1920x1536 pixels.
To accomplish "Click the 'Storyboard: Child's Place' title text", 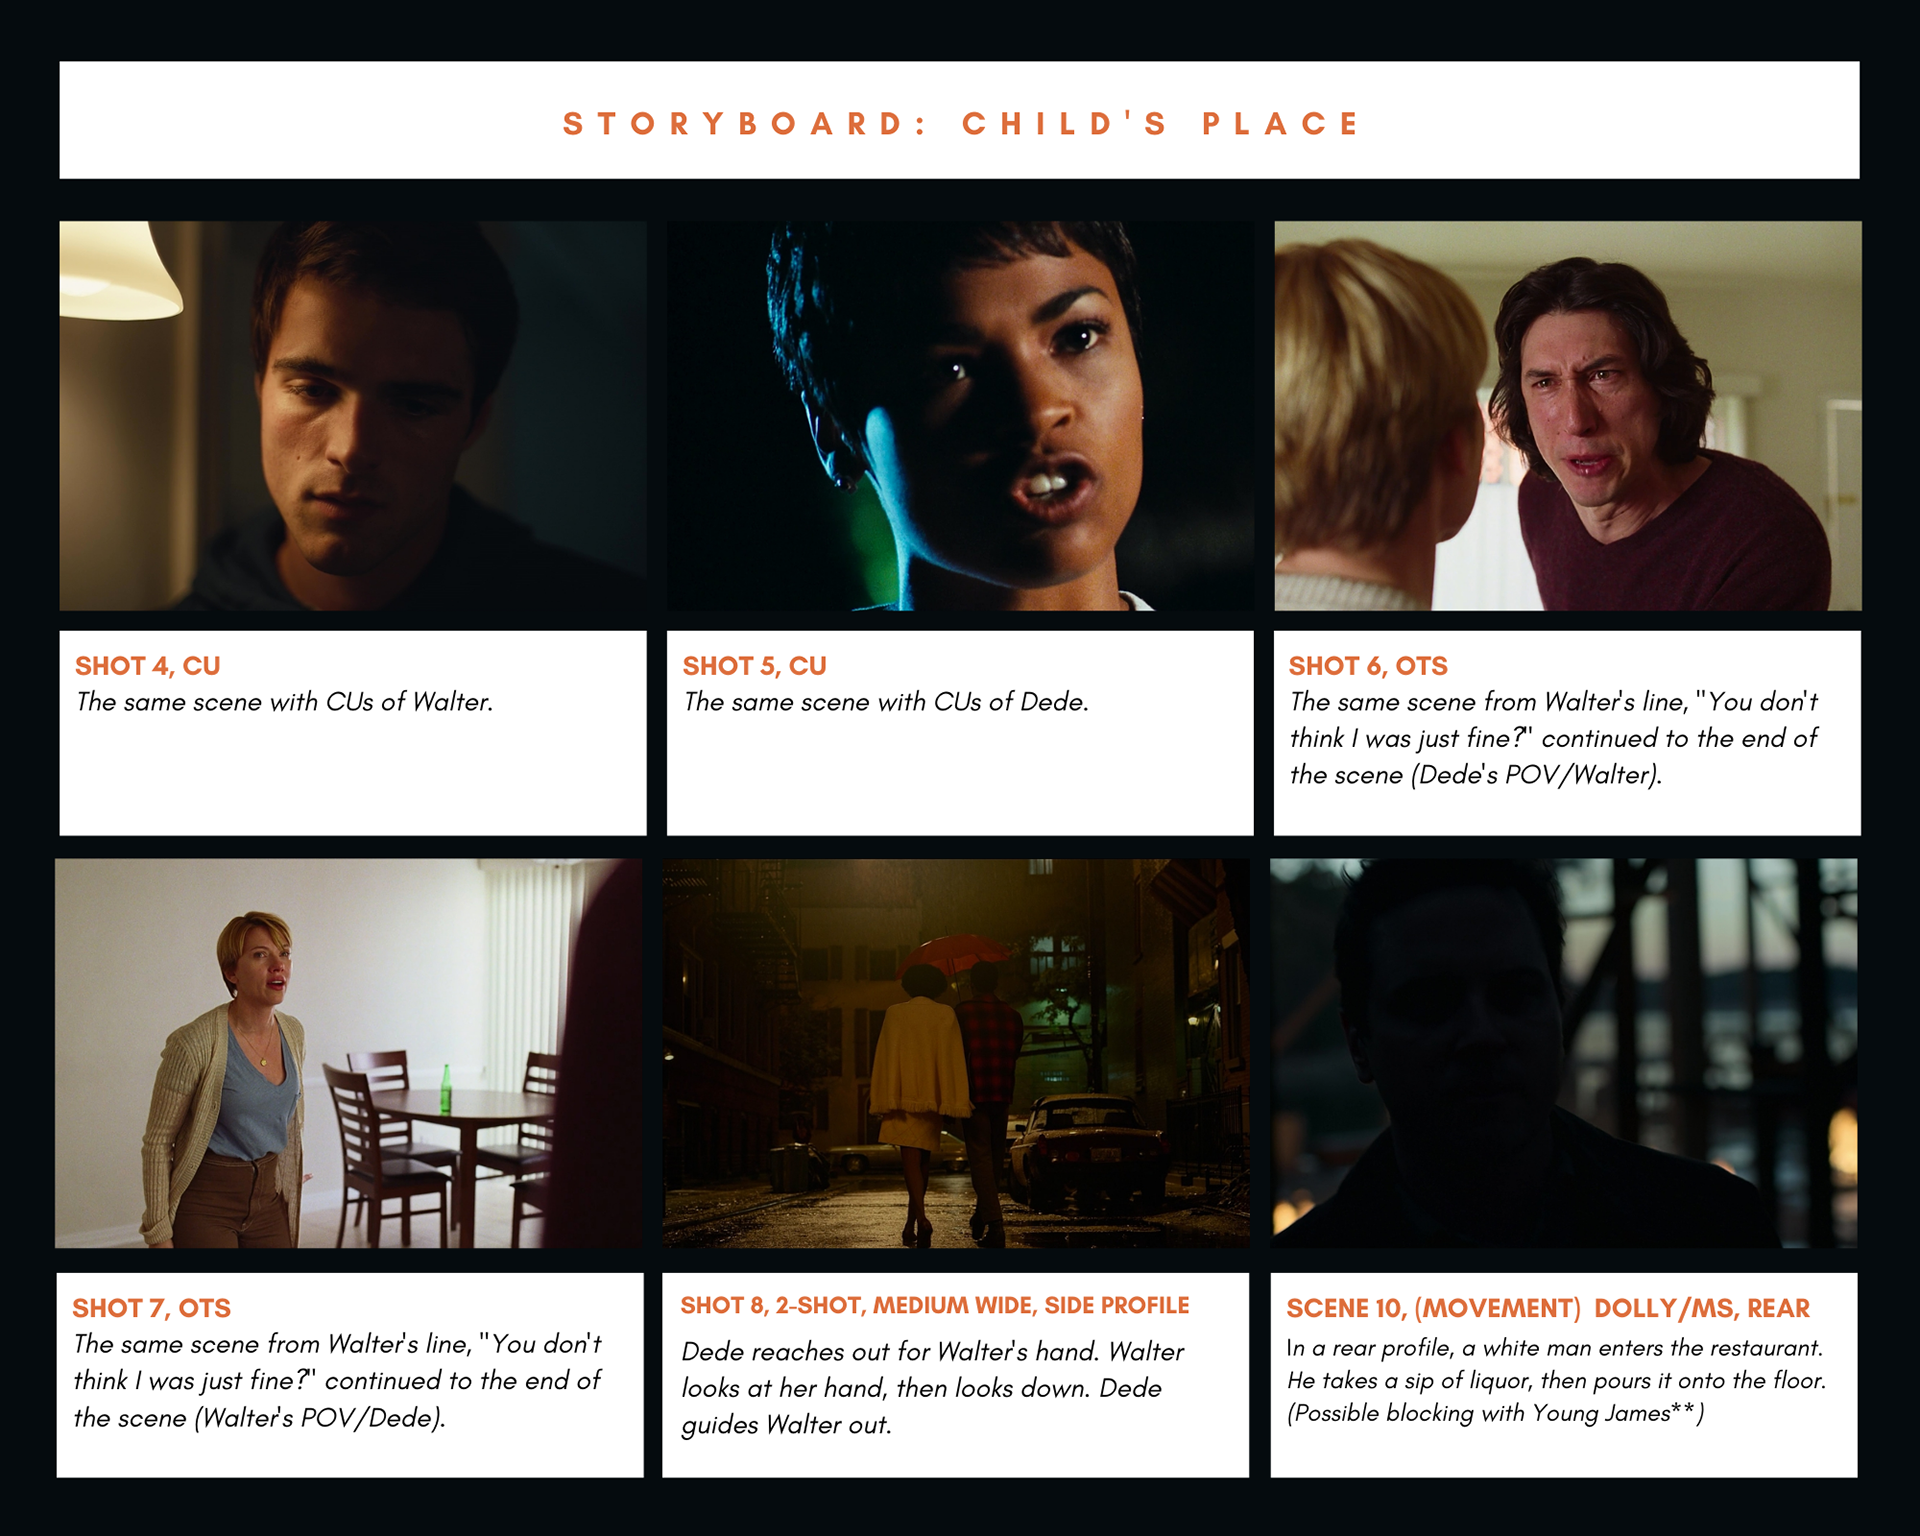I will click(961, 123).
